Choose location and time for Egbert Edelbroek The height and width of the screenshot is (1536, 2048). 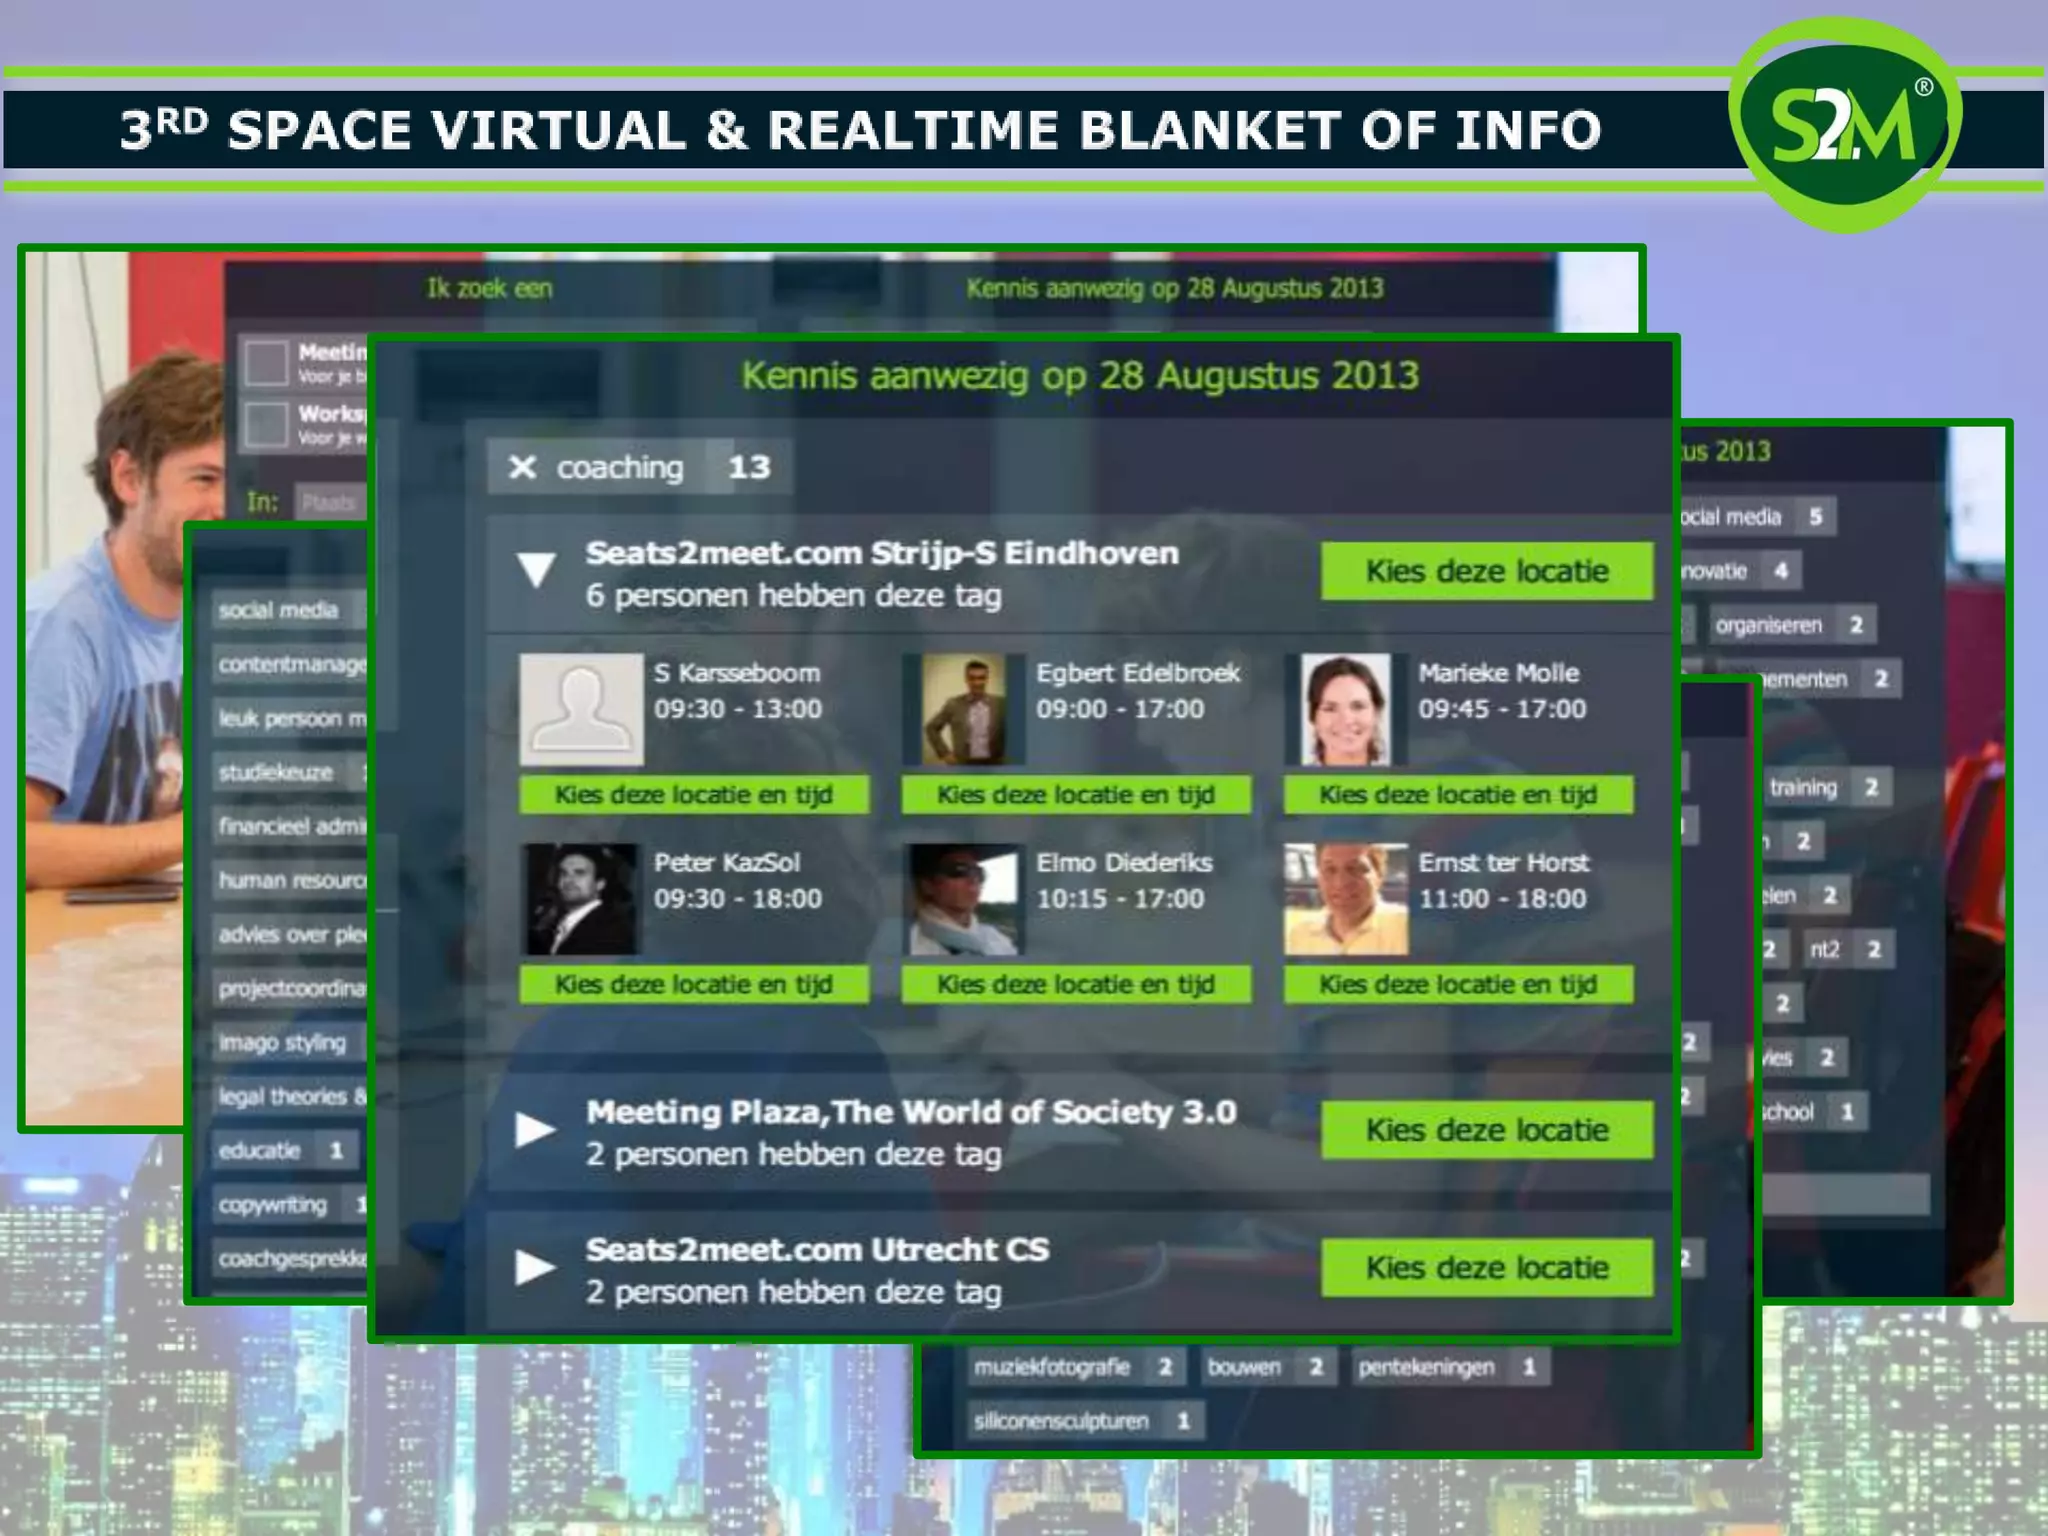click(1076, 795)
